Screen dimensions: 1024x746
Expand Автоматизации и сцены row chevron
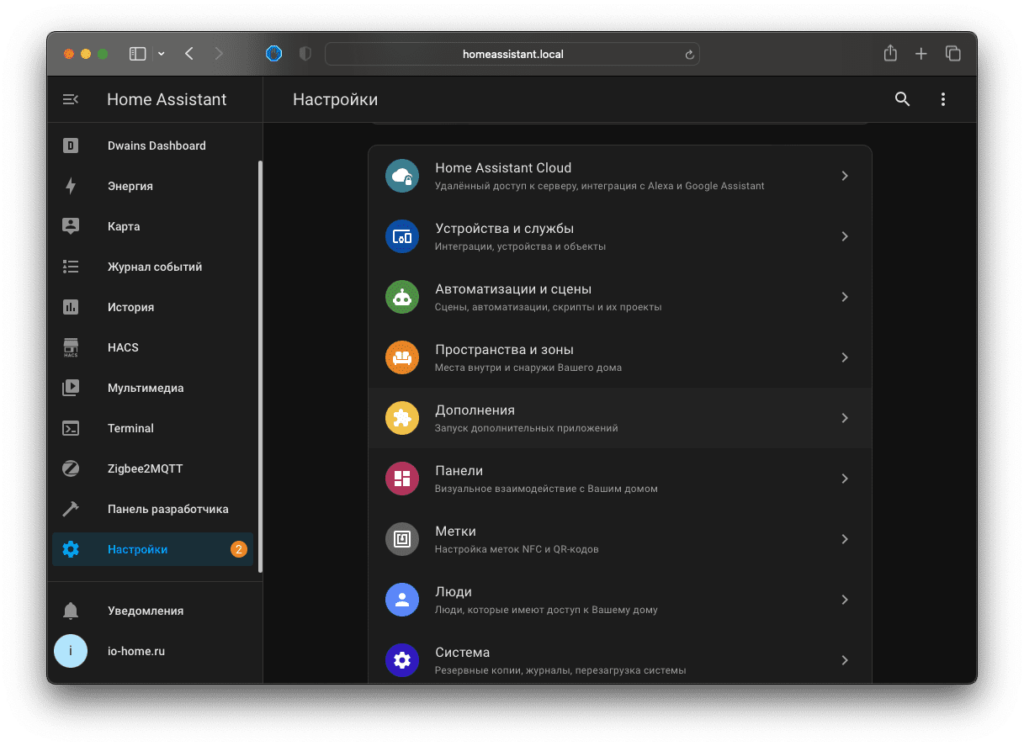tap(844, 297)
